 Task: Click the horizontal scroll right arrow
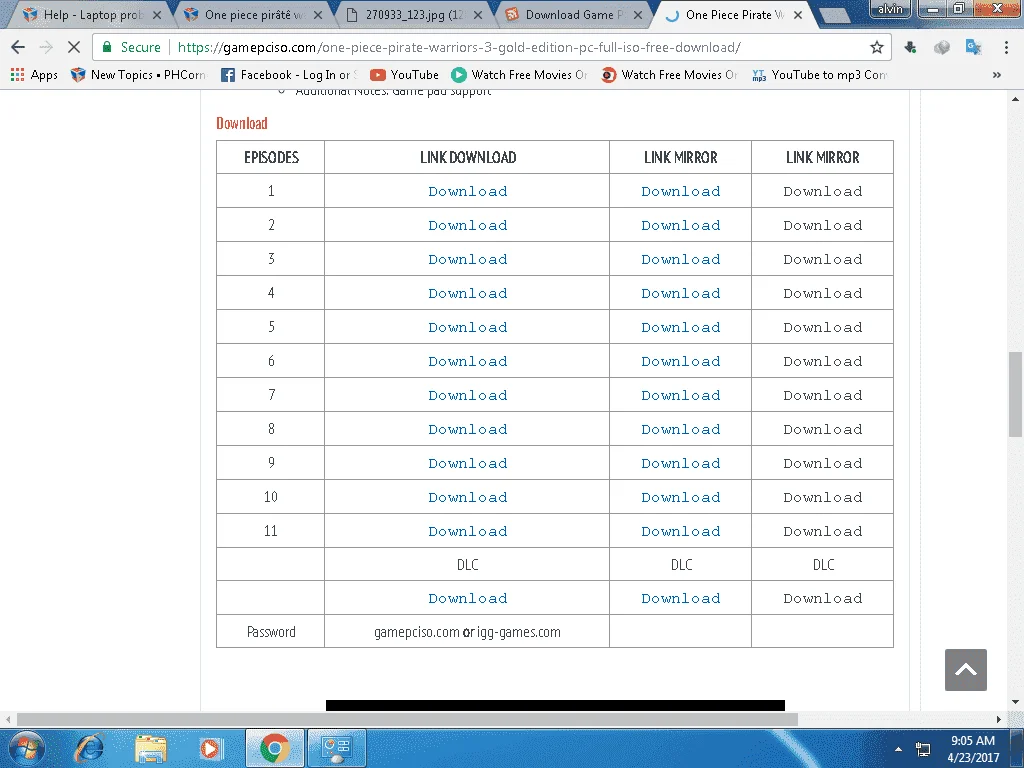pos(999,719)
